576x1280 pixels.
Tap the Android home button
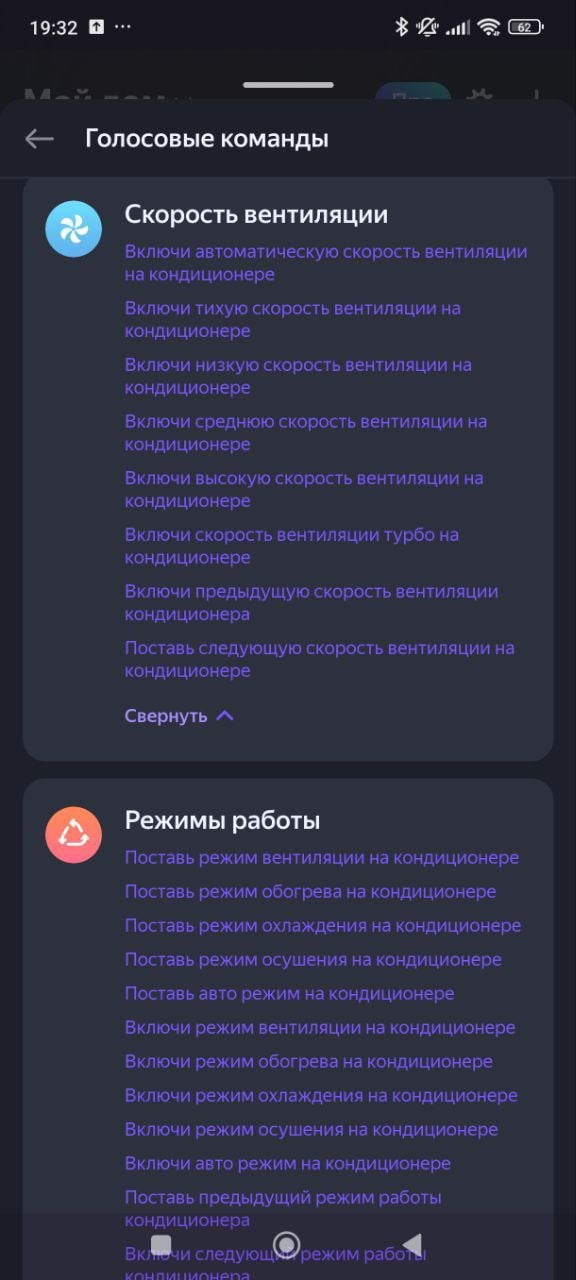(287, 1245)
